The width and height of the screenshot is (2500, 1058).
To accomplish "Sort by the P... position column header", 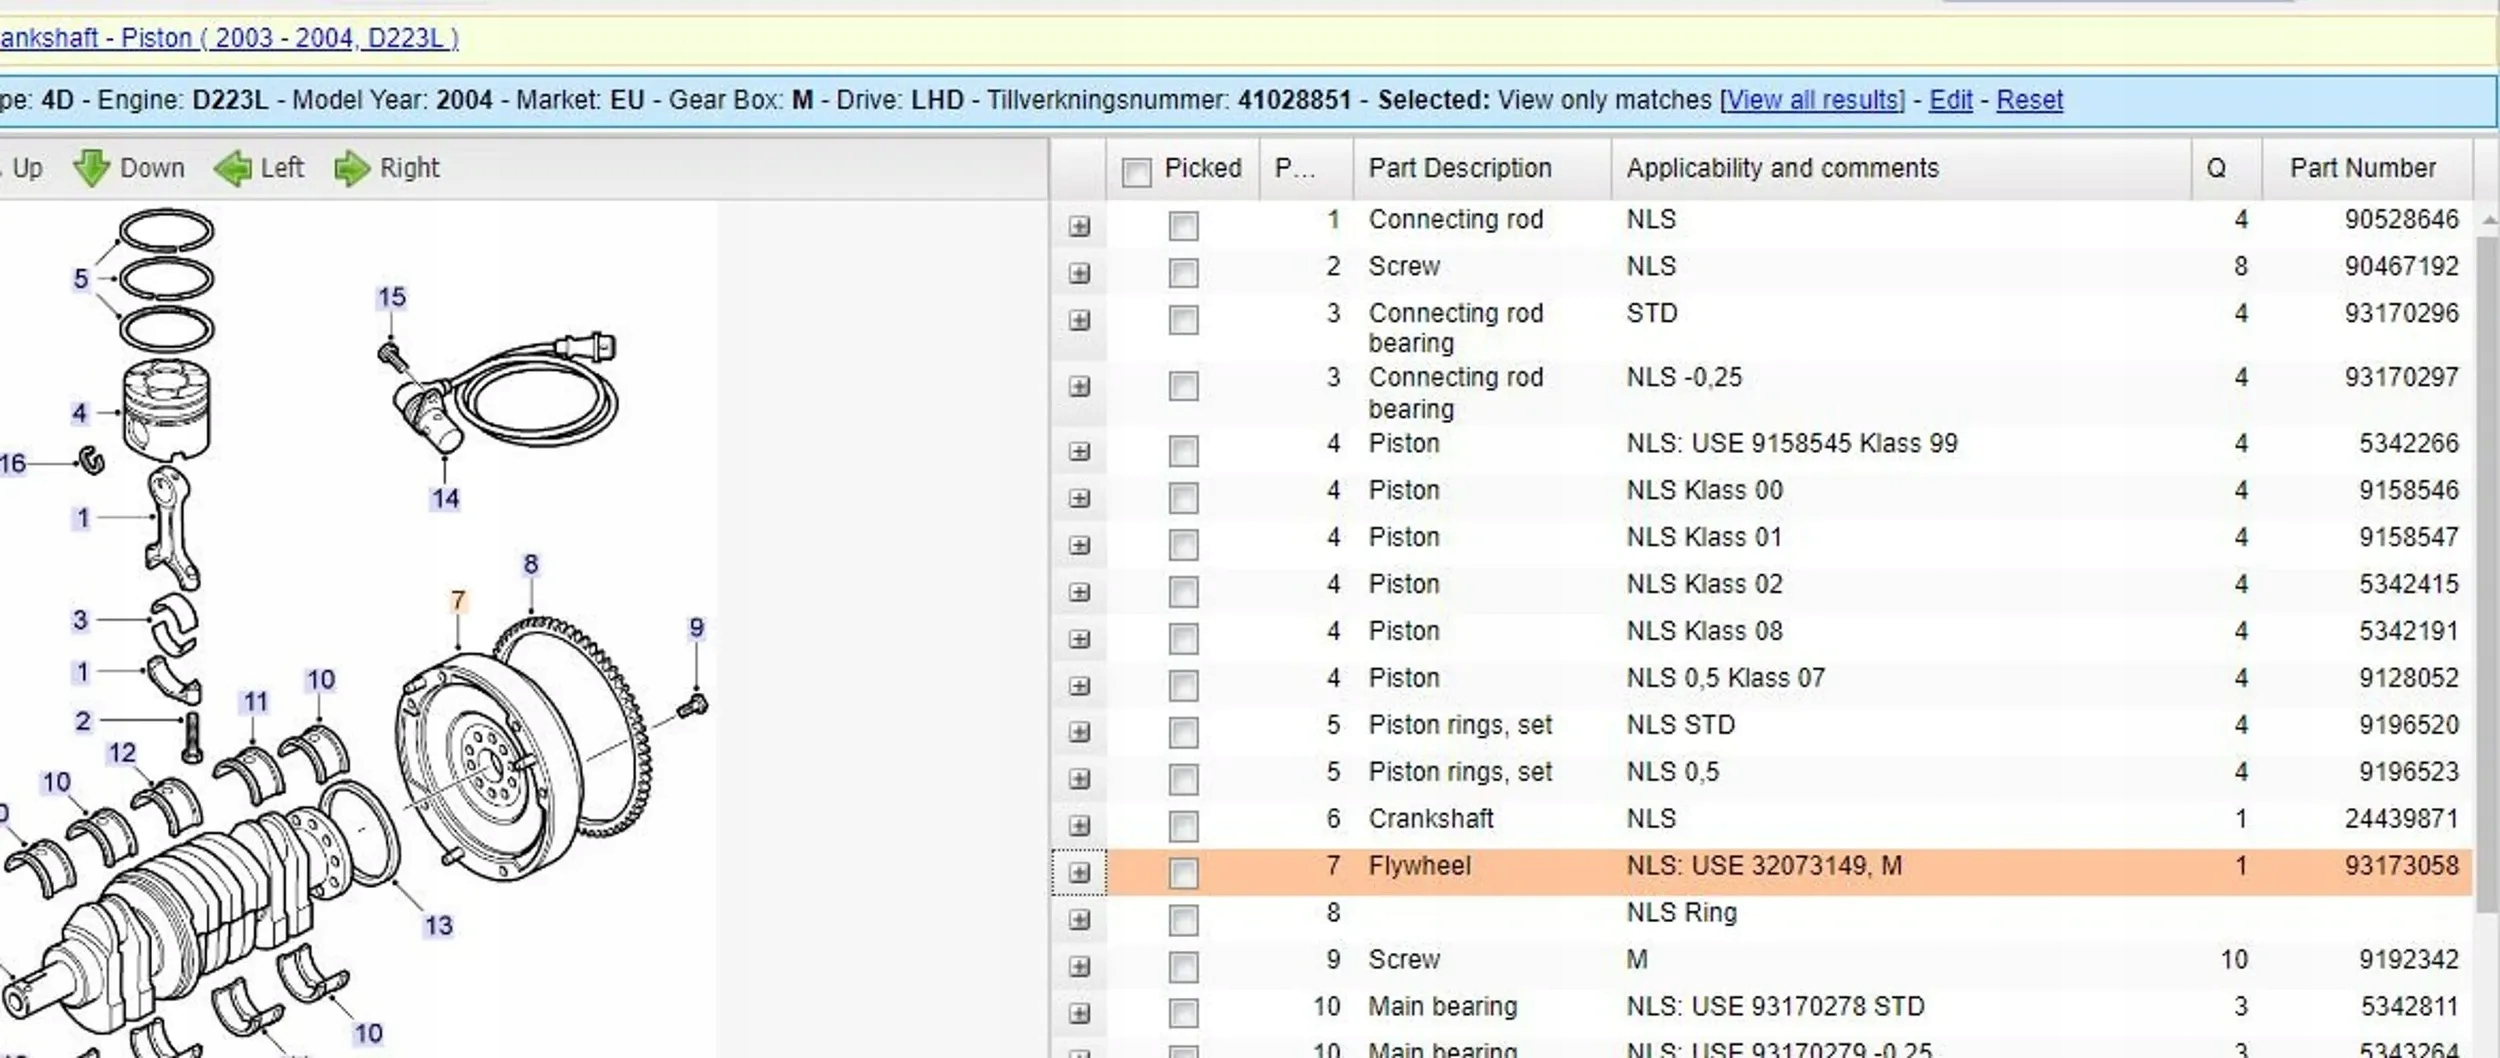I will click(1306, 168).
